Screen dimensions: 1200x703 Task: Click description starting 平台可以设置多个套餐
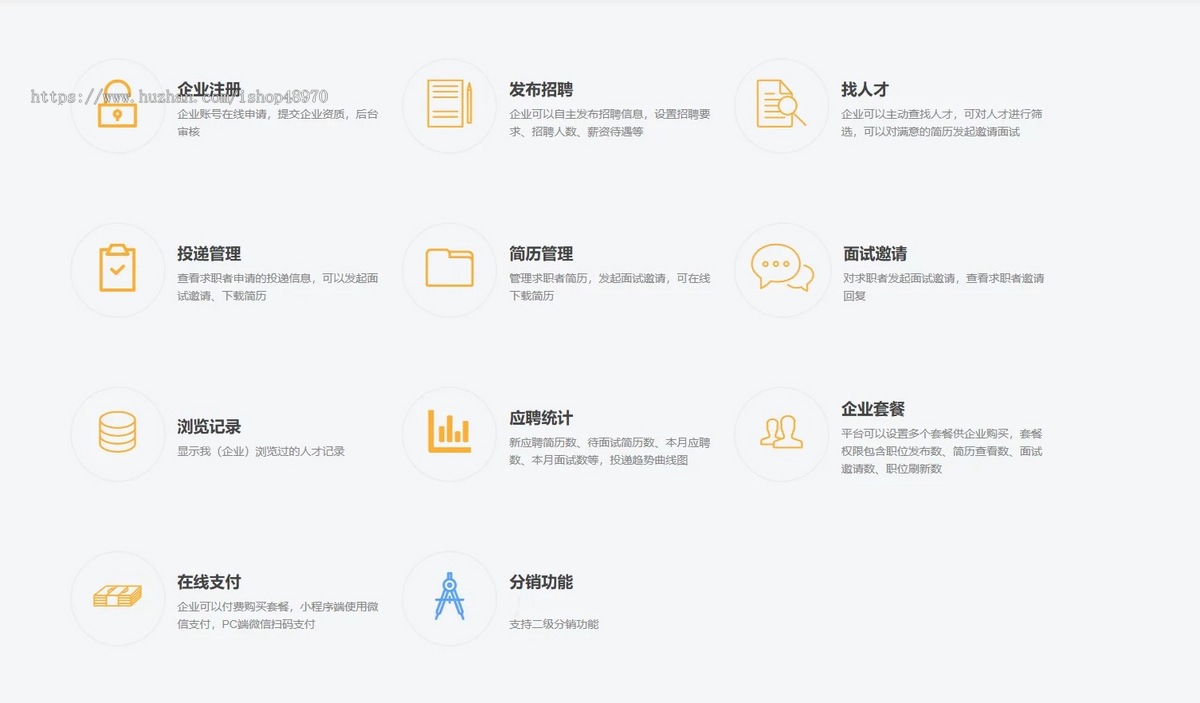942,451
